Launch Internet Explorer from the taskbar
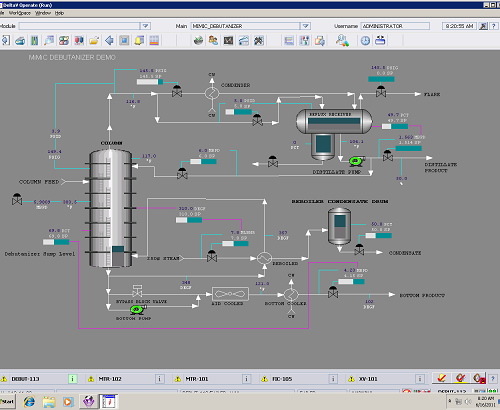Viewport: 500px width, 410px height. [29, 402]
